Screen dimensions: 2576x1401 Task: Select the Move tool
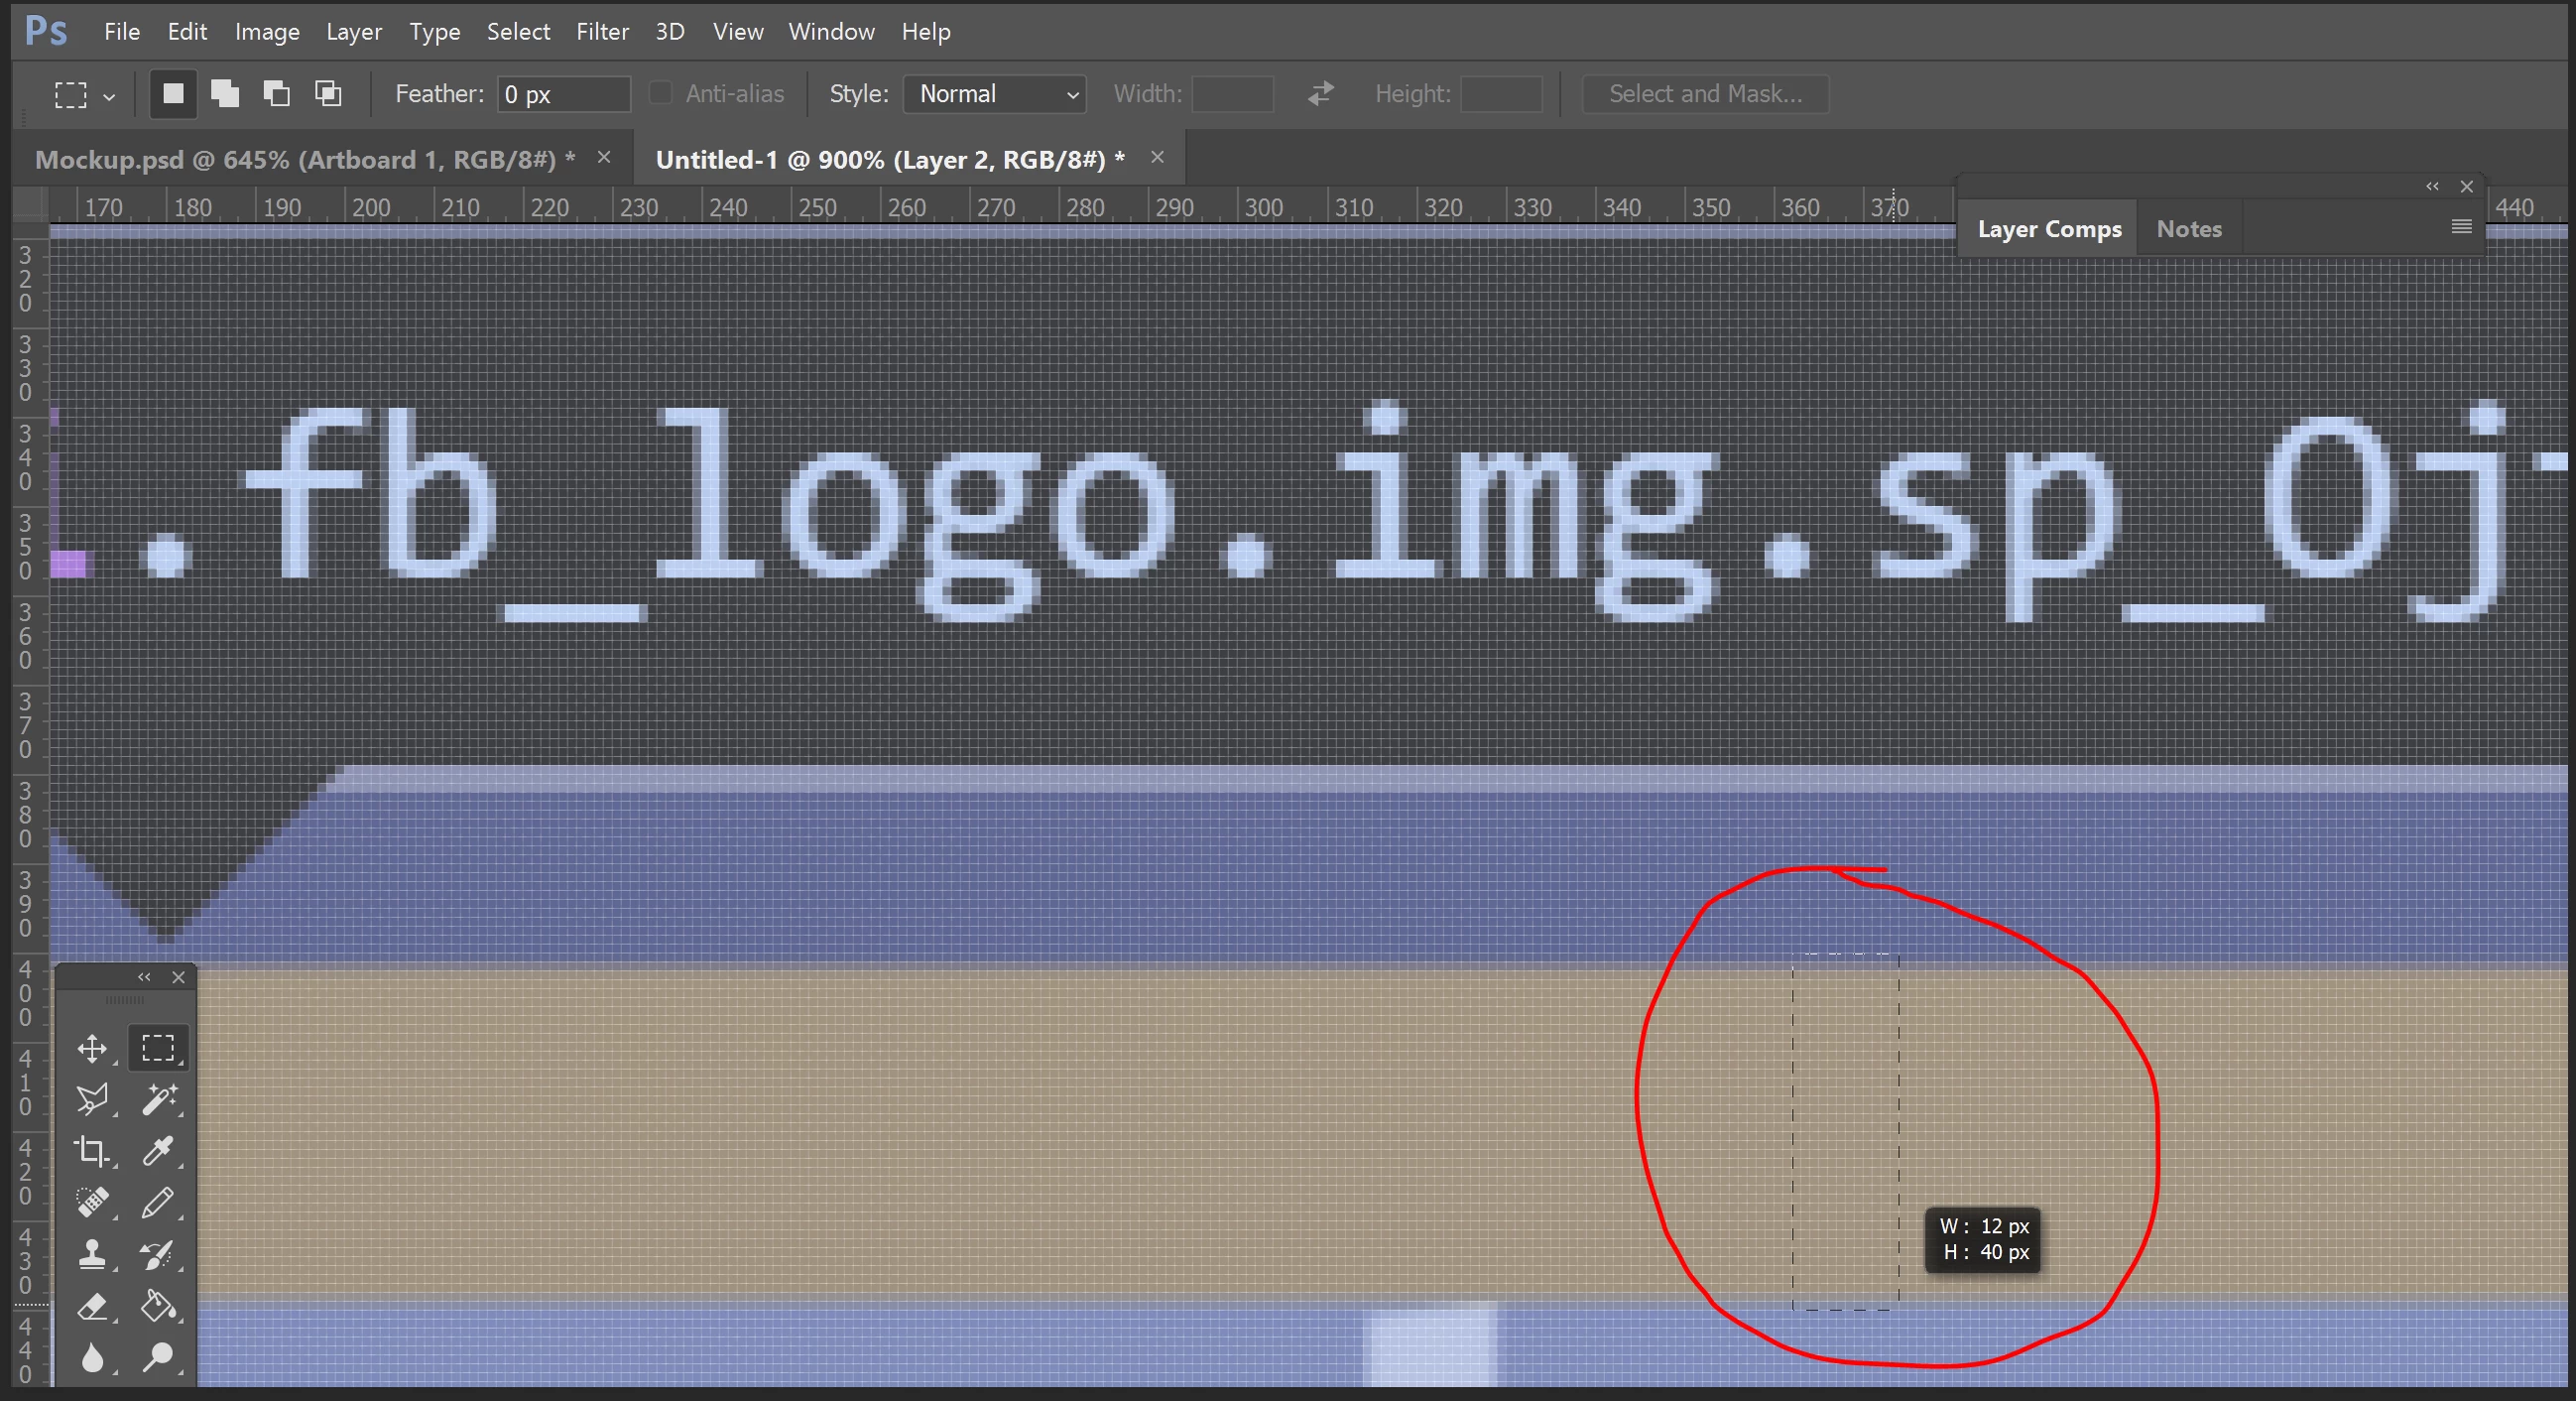[92, 1048]
